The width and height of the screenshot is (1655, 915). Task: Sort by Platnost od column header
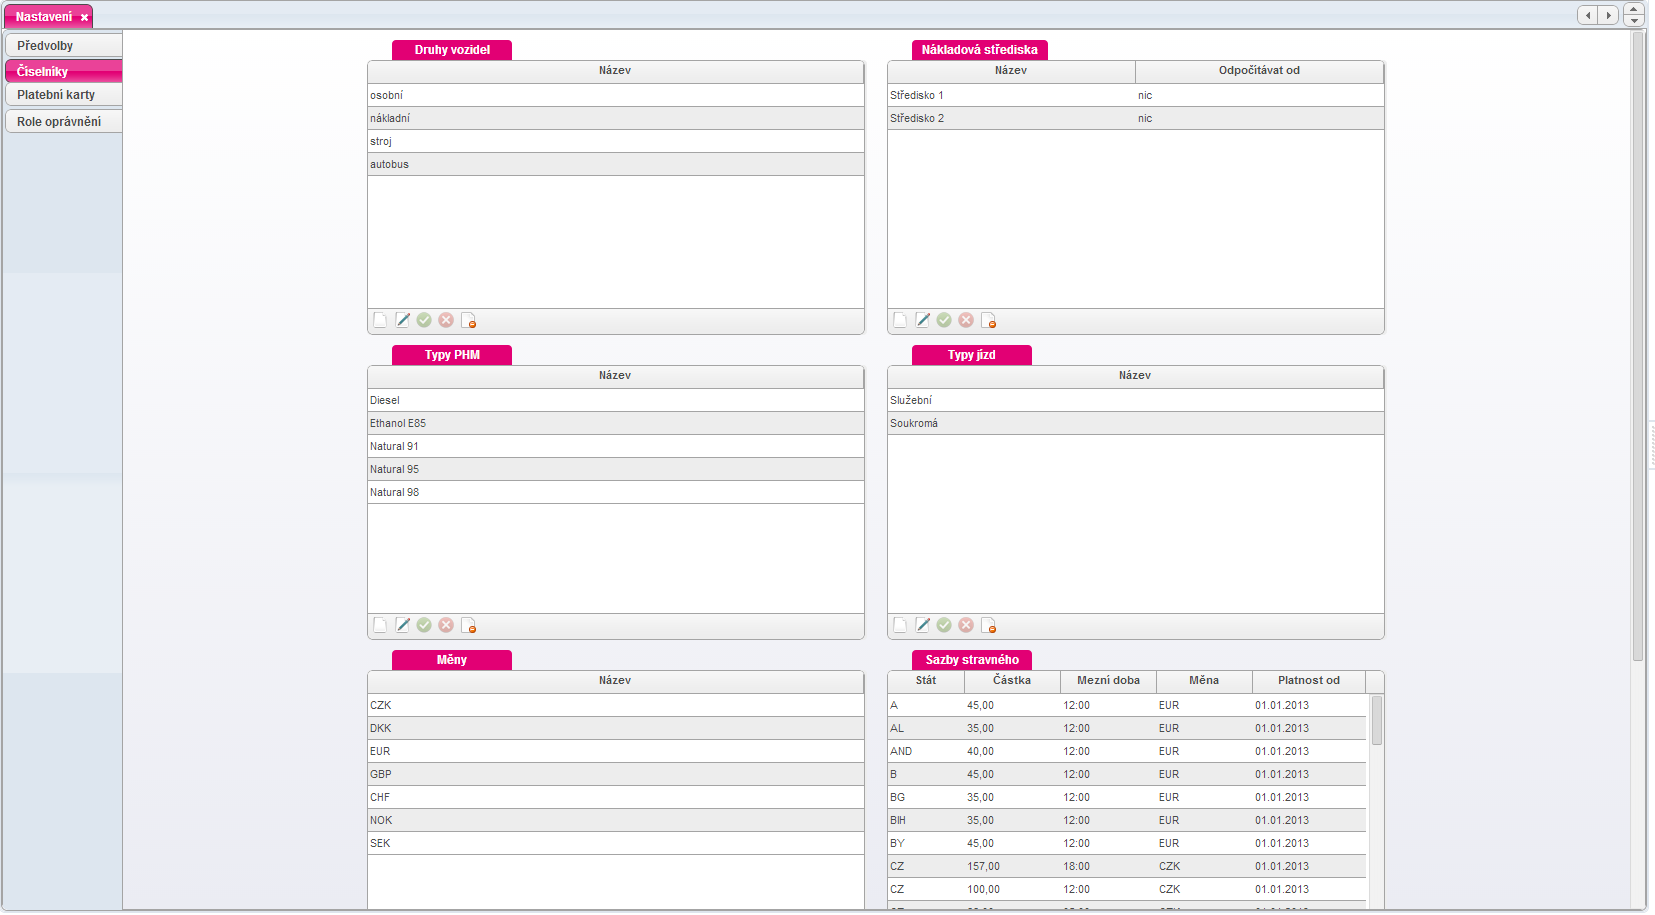pos(1309,681)
